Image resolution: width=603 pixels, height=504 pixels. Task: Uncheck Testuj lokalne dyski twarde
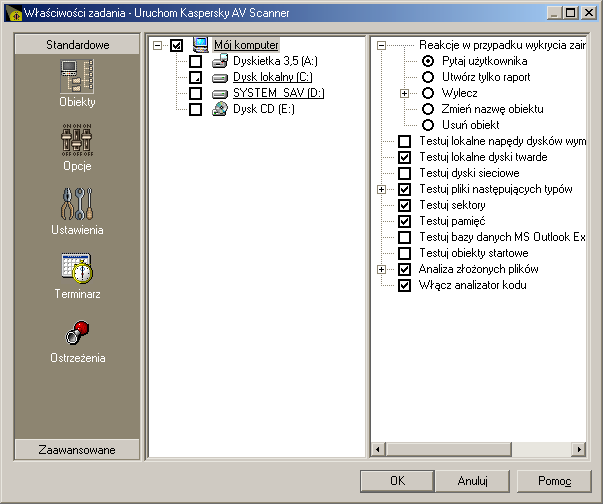click(x=404, y=157)
